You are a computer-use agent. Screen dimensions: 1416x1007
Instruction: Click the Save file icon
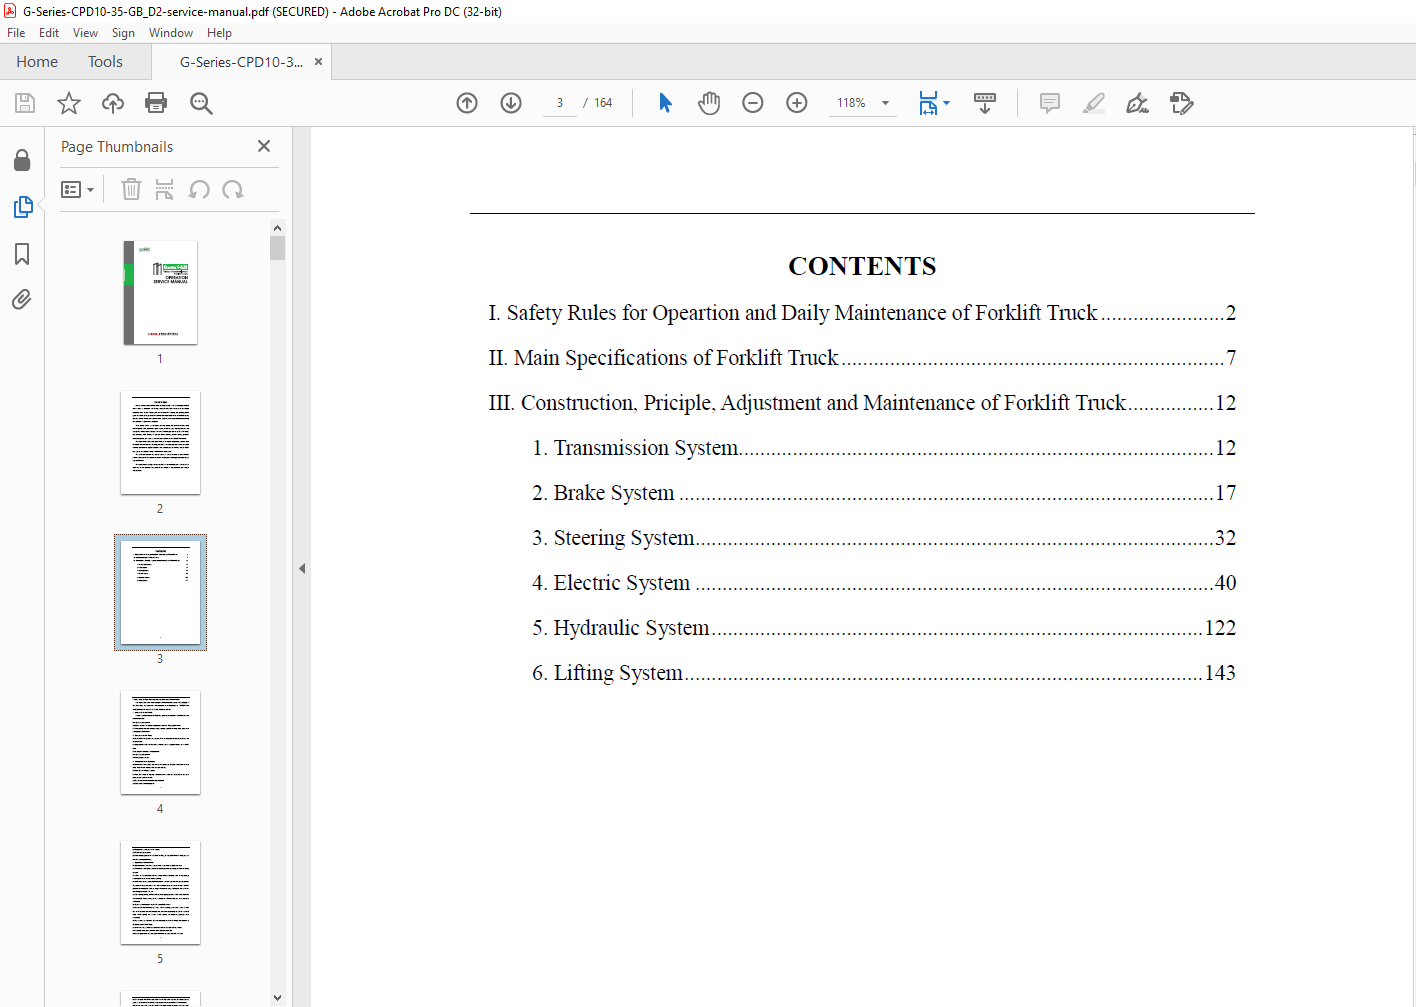tap(25, 103)
